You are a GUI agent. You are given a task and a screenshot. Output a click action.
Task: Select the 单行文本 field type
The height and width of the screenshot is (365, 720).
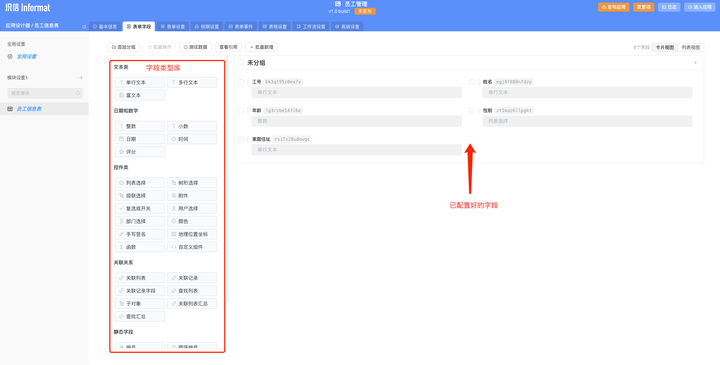[140, 83]
